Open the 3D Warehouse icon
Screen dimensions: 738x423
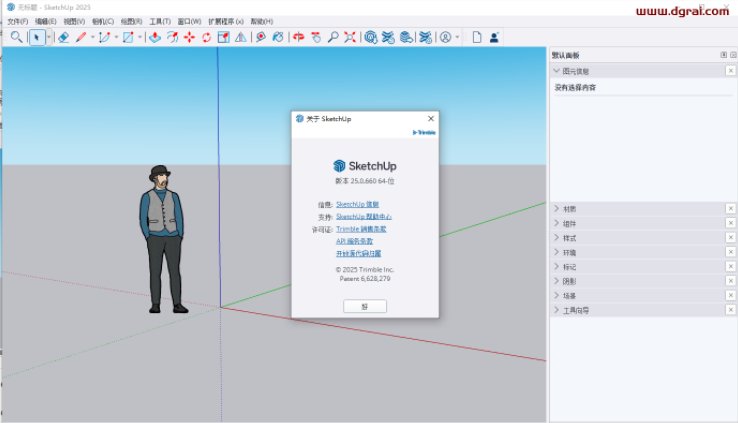click(371, 37)
